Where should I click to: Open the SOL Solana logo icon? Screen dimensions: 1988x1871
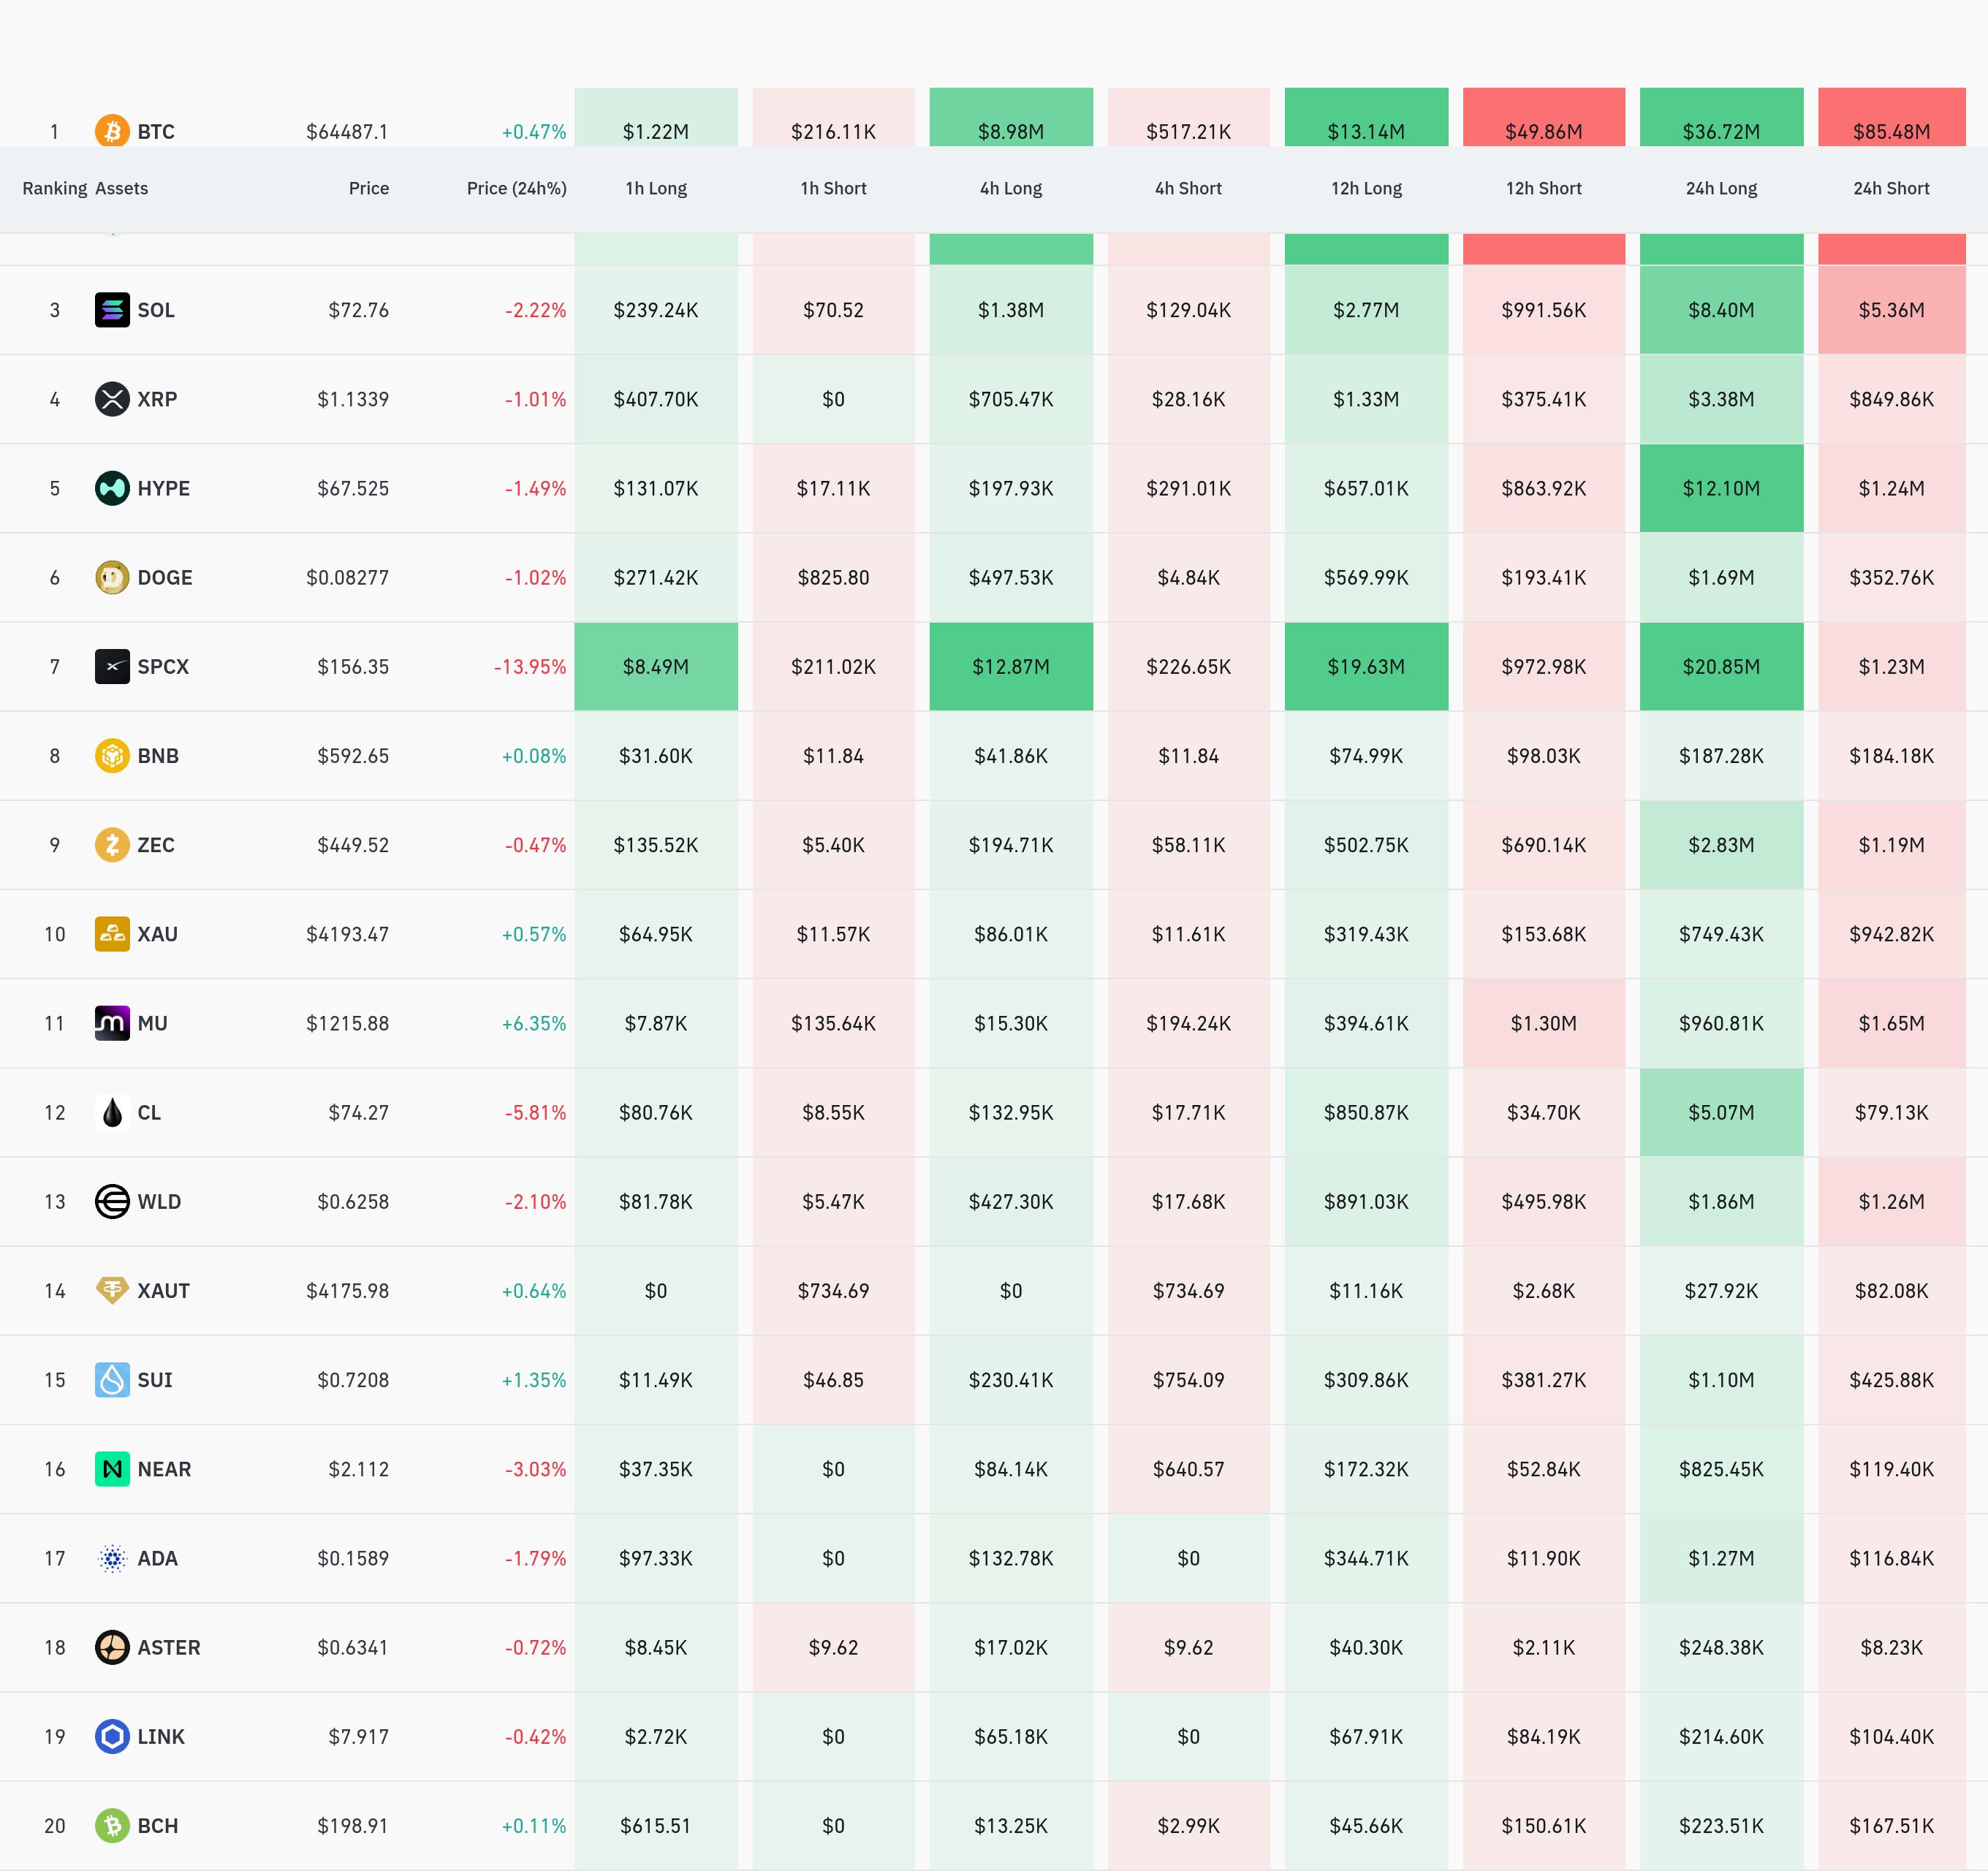112,310
